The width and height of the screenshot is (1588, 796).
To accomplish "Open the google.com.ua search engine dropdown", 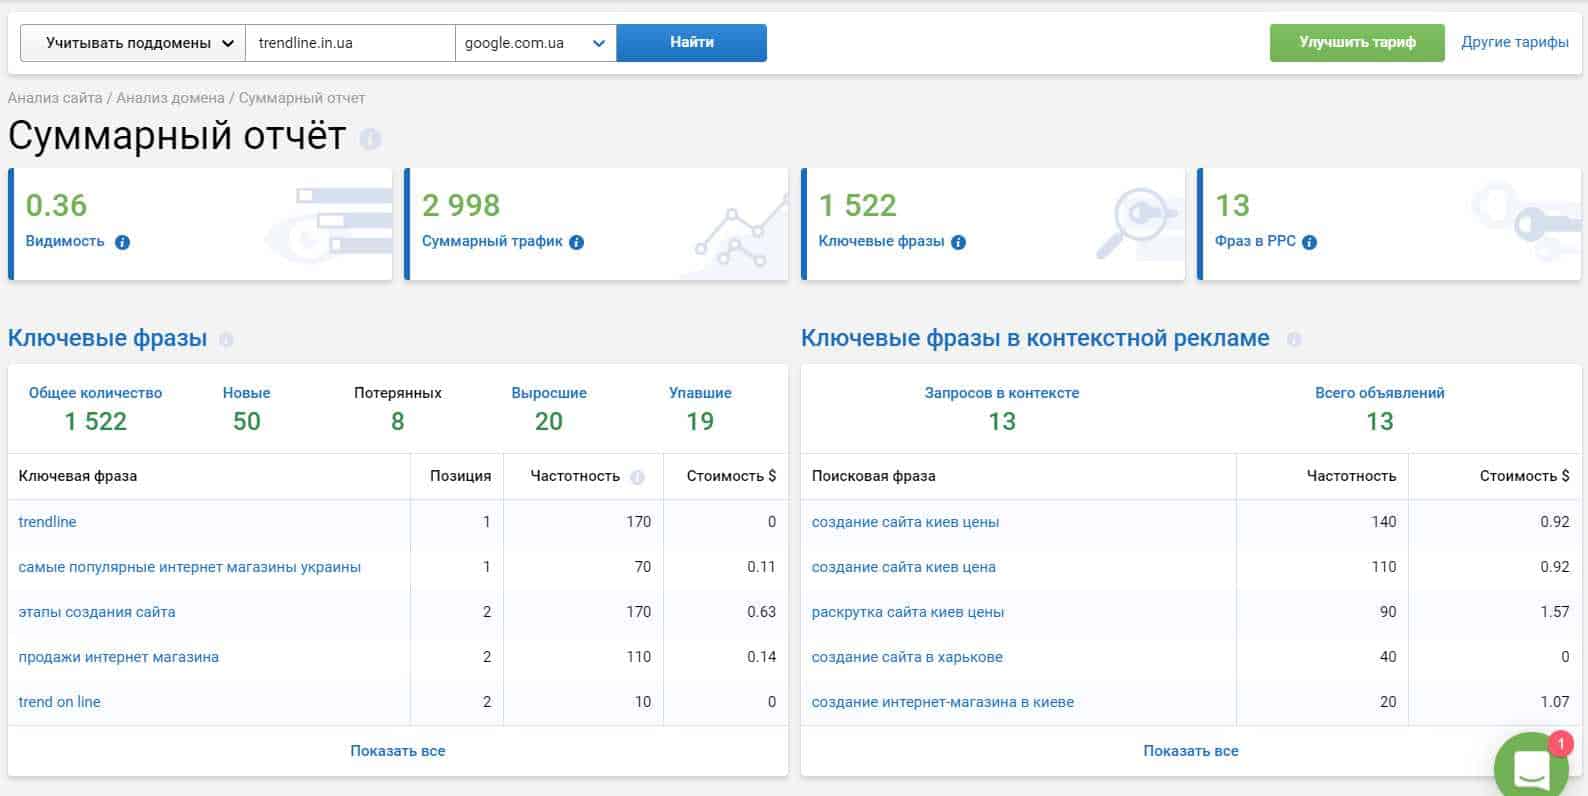I will tap(535, 43).
